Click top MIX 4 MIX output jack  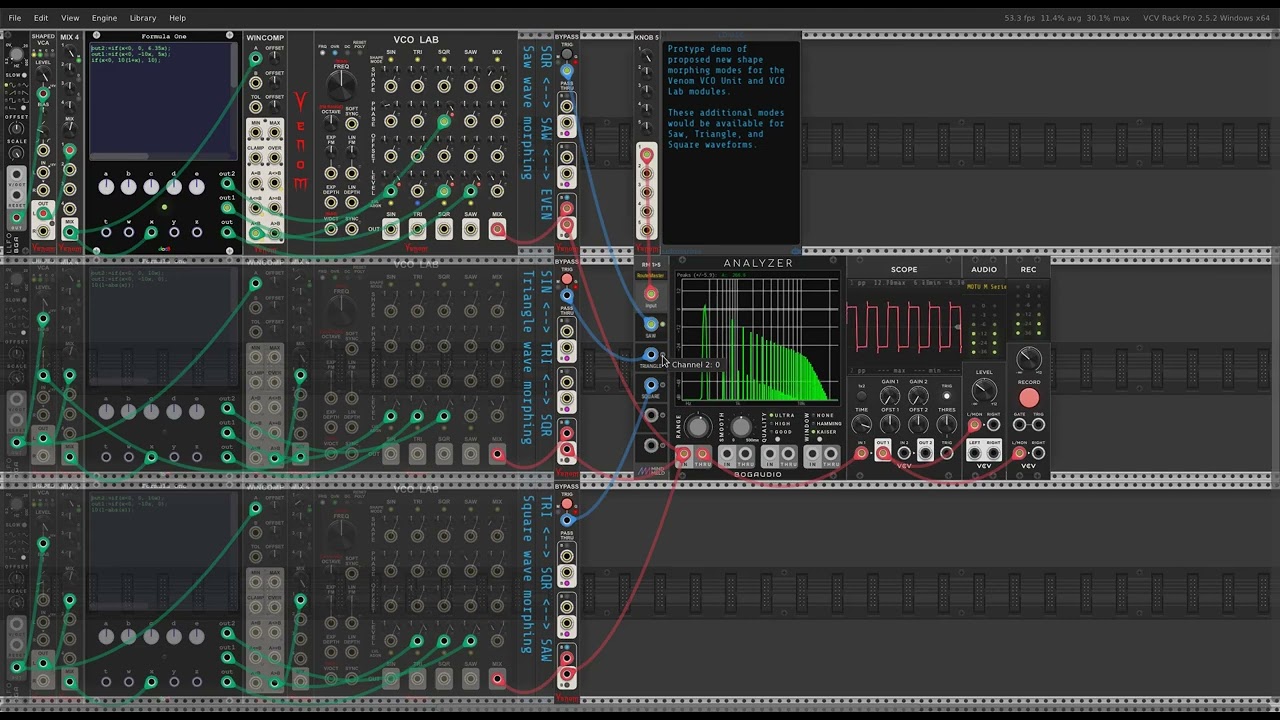click(x=70, y=232)
